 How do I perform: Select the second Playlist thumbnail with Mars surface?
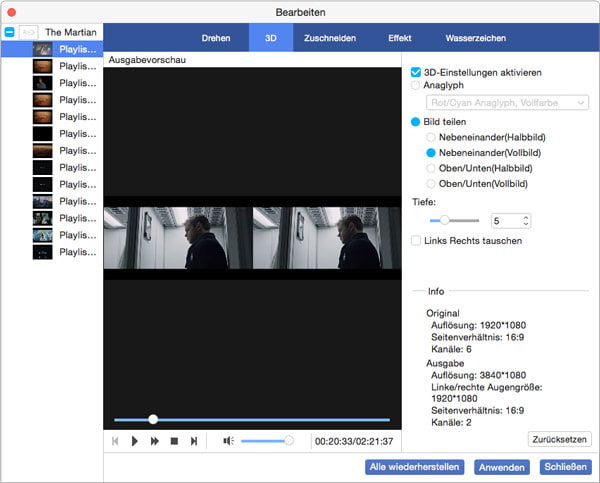pos(42,66)
